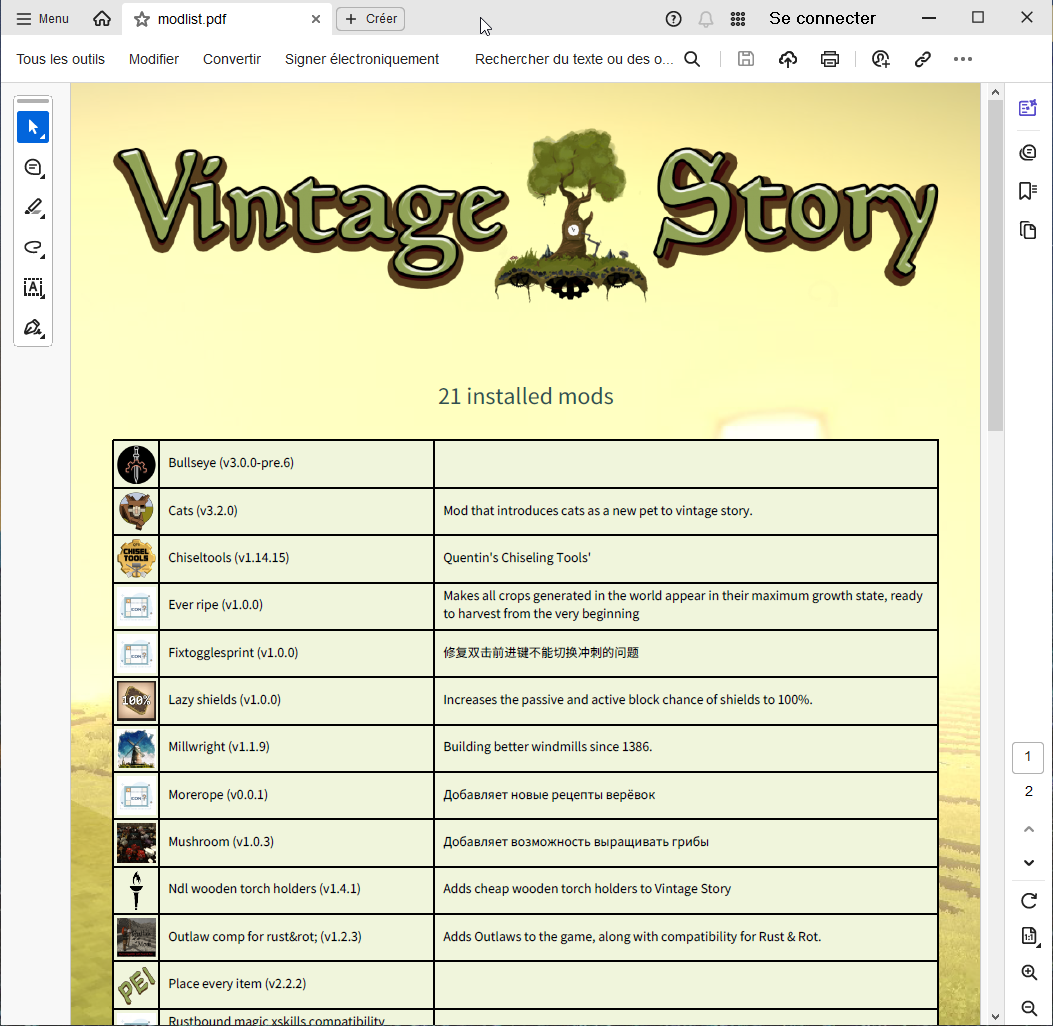Open the page display settings icon

click(1029, 936)
